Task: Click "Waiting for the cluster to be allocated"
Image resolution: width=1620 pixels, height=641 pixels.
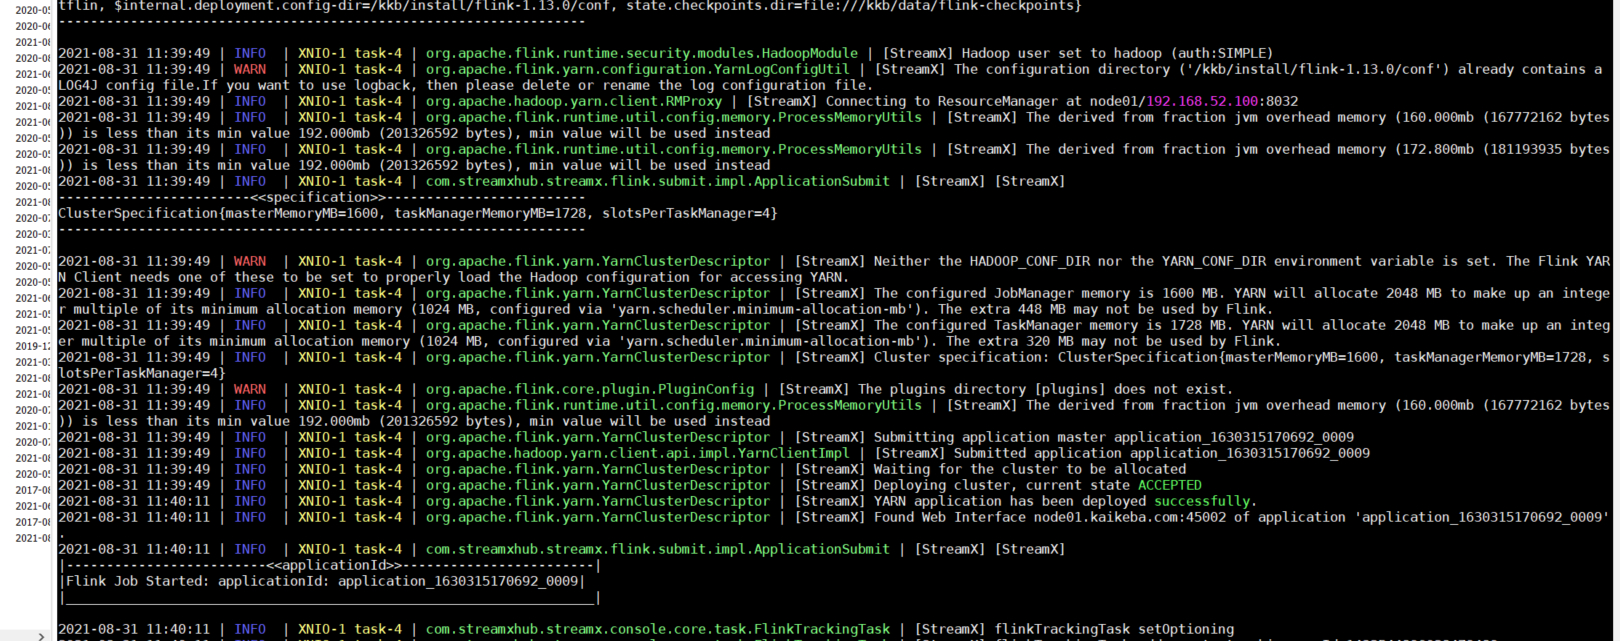Action: pos(1030,469)
